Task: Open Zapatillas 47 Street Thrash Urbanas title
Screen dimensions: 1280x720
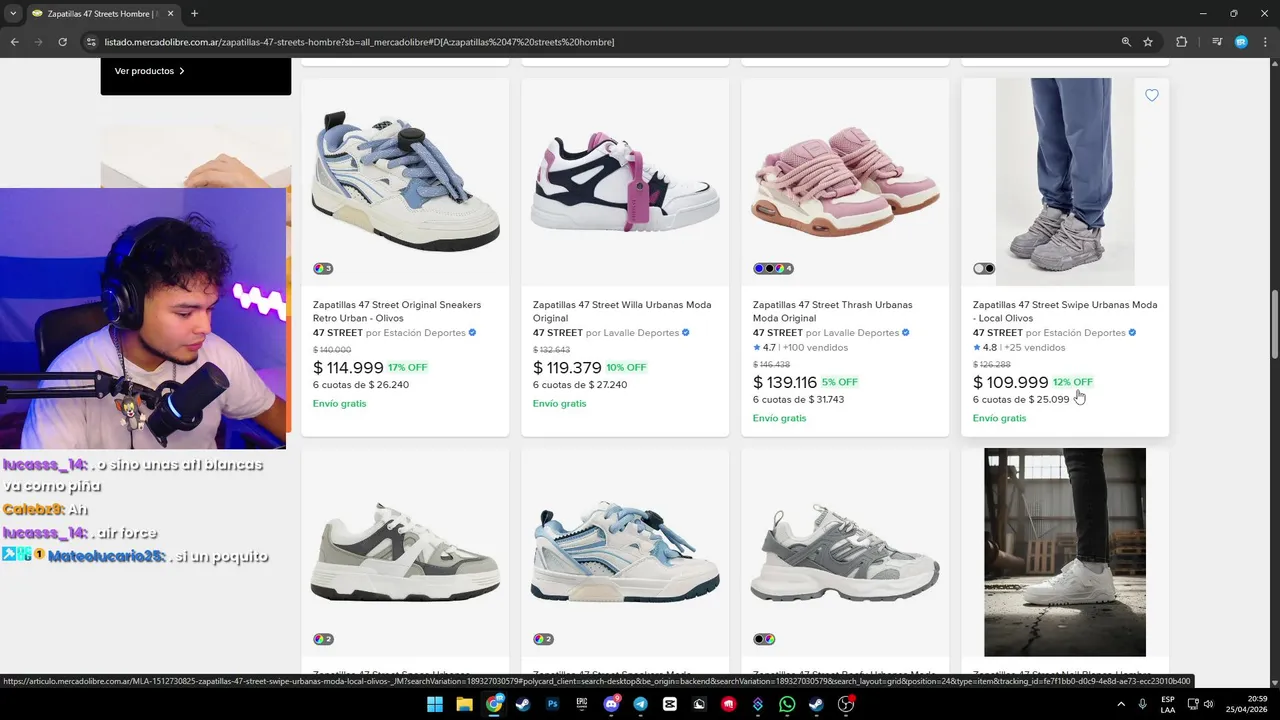Action: 833,311
